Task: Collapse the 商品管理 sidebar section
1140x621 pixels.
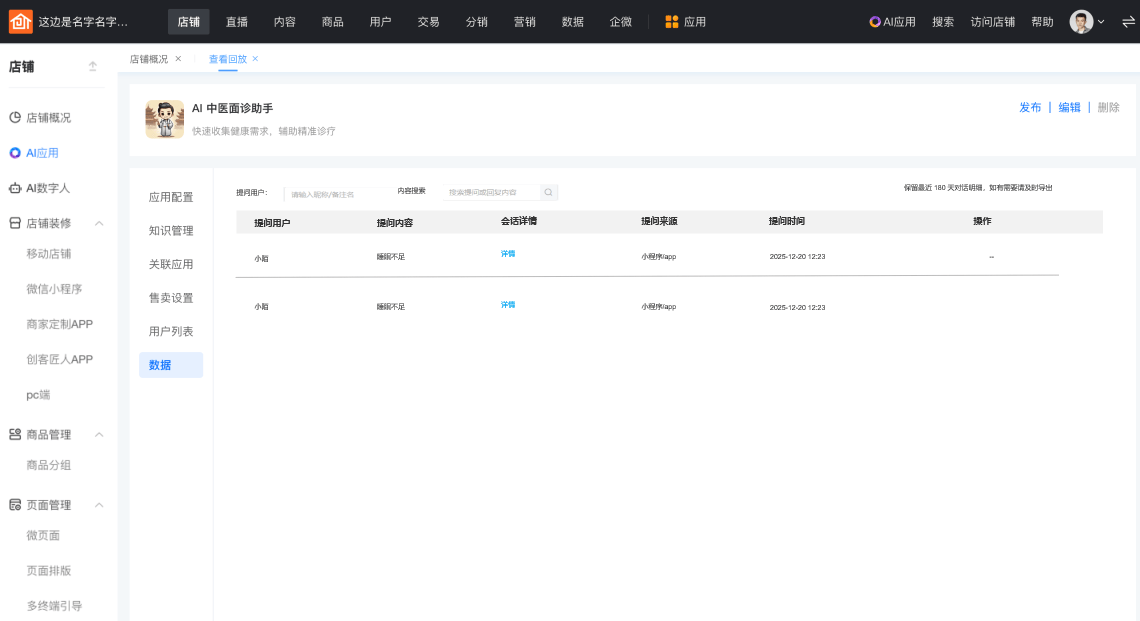Action: 99,435
